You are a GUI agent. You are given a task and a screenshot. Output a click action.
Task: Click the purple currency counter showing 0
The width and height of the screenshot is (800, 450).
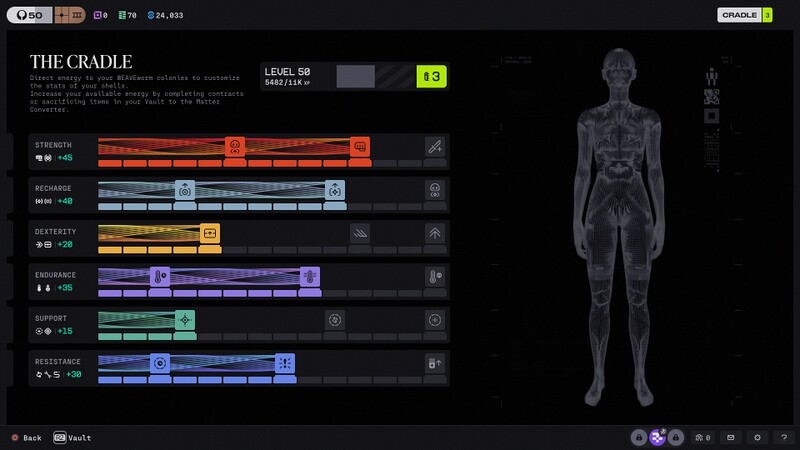coord(101,15)
